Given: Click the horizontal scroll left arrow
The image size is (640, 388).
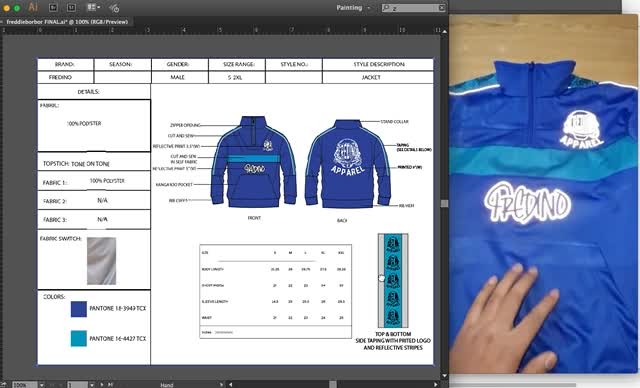Looking at the screenshot, I should pos(231,384).
